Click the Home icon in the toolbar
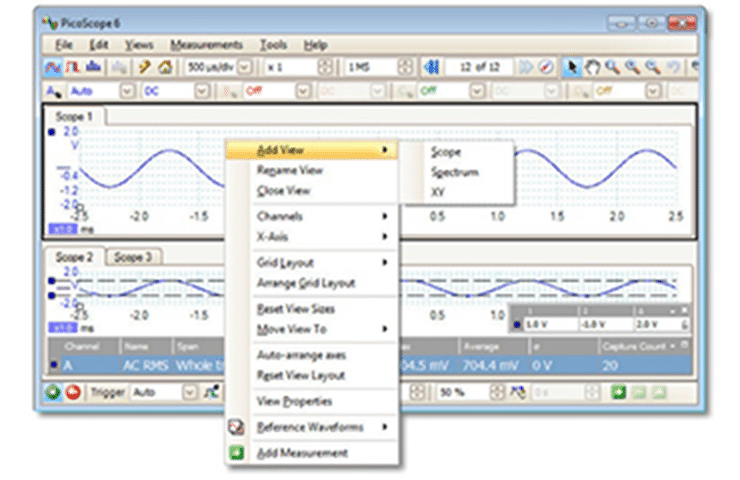This screenshot has width=740, height=480. click(165, 67)
